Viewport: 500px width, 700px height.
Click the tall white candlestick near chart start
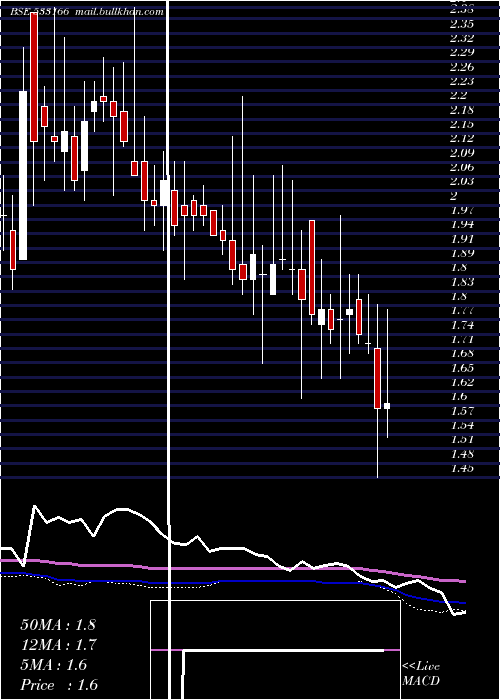[x=23, y=175]
